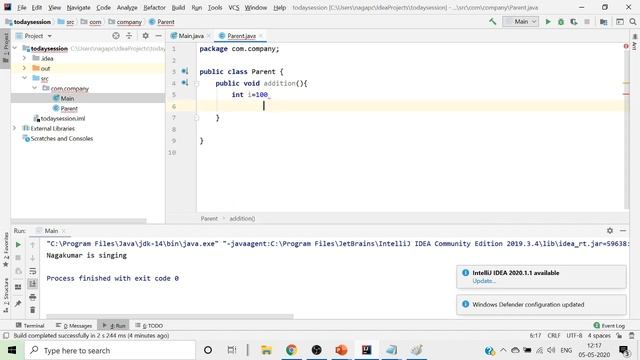
Task: Open PowerPoint from the taskbar
Action: coord(341,350)
